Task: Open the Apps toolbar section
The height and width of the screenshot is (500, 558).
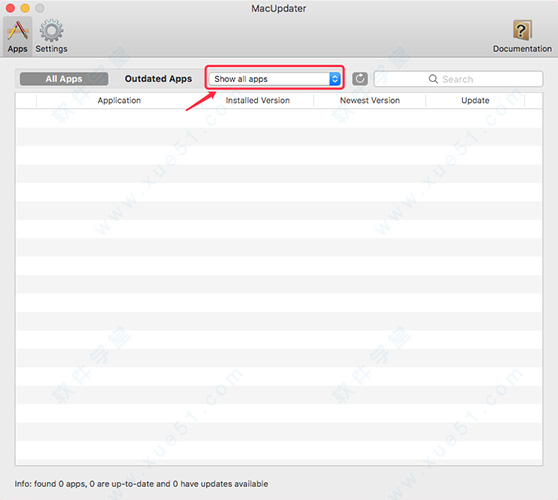Action: [x=17, y=36]
